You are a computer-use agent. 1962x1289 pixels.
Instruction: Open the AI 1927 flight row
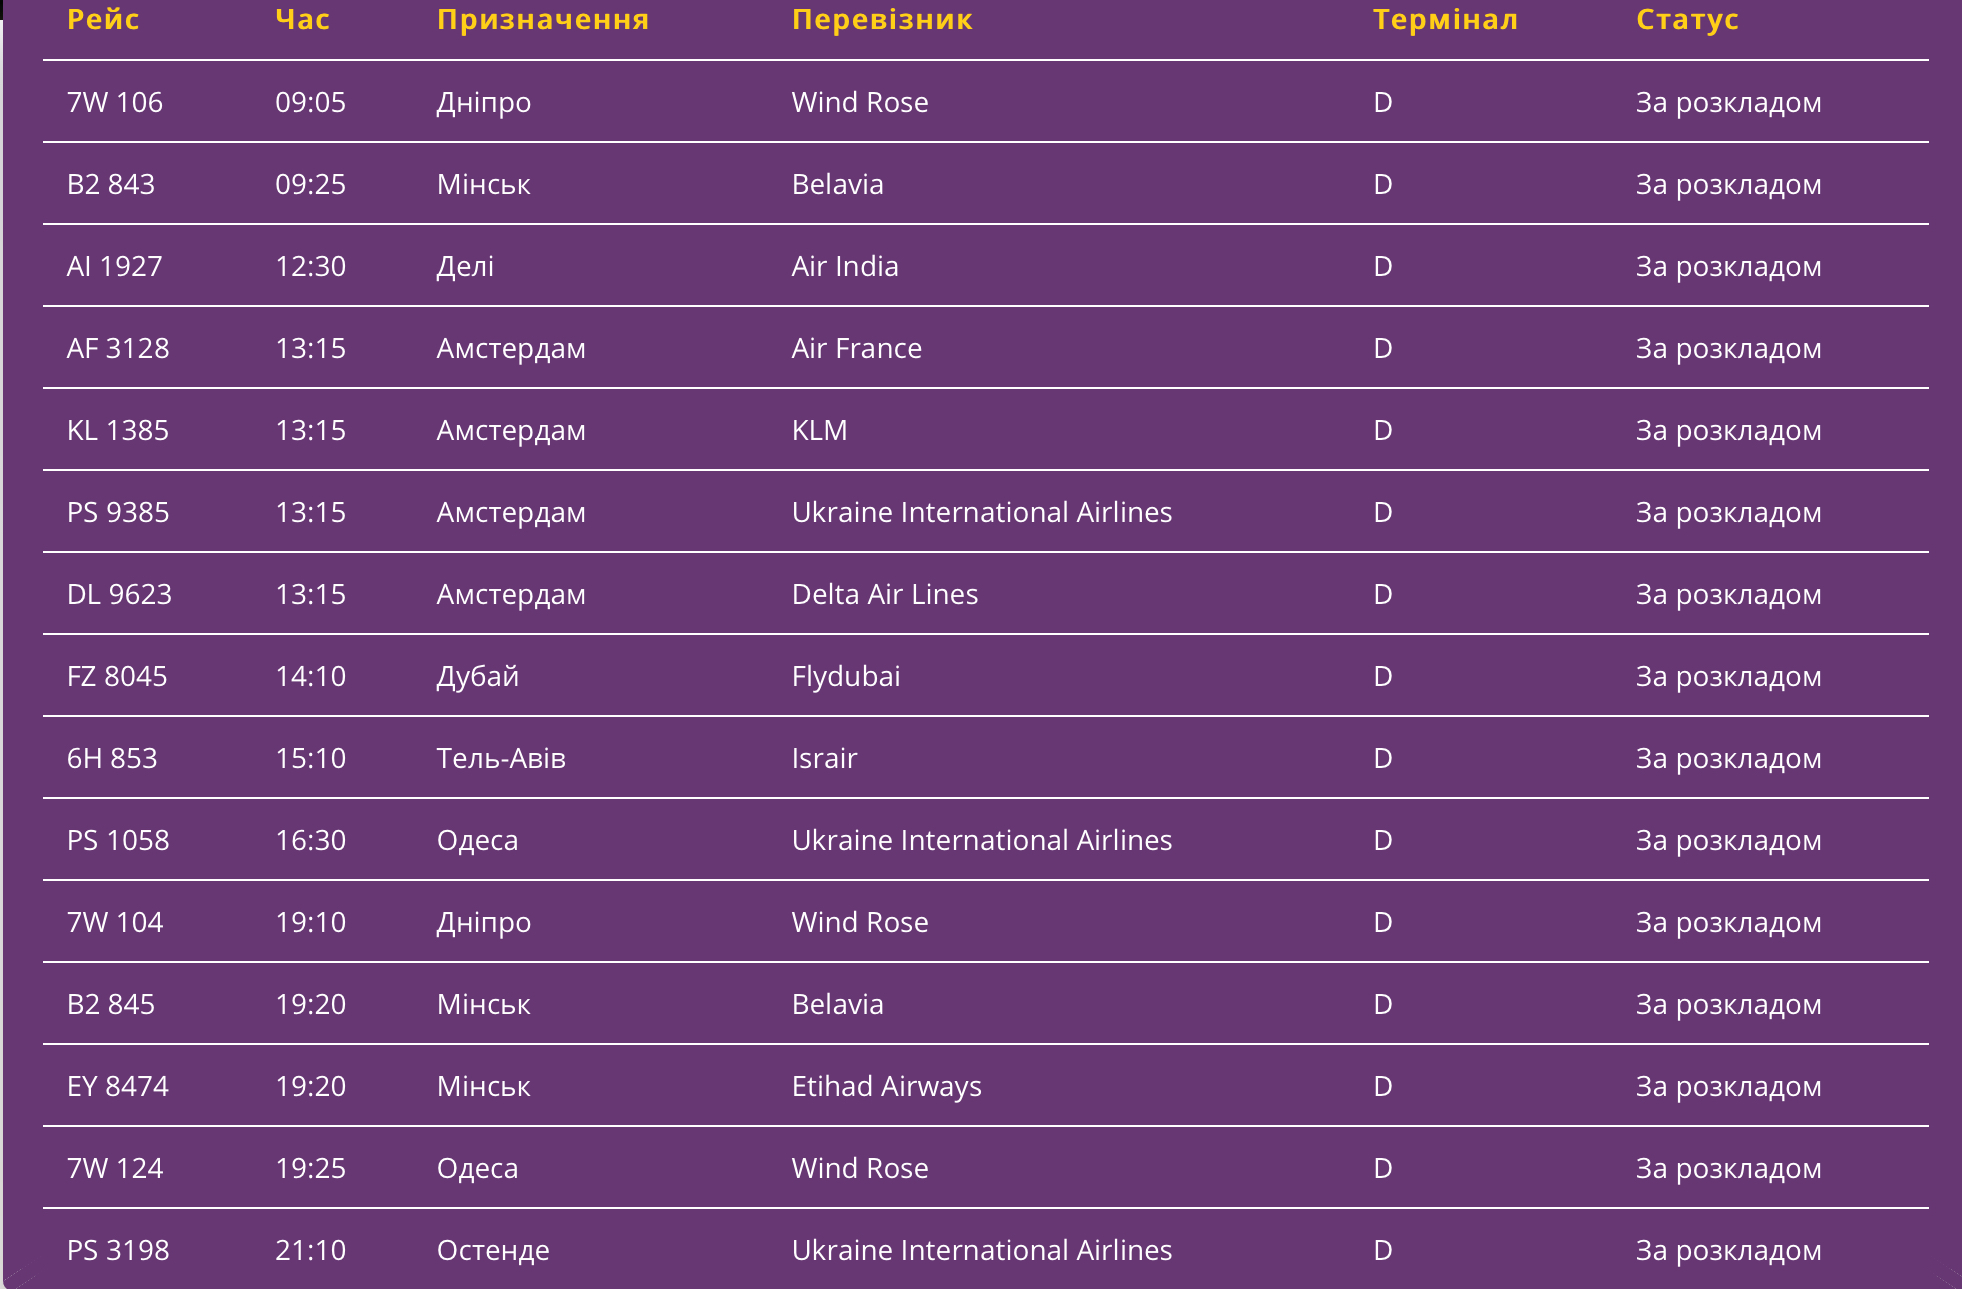click(114, 266)
